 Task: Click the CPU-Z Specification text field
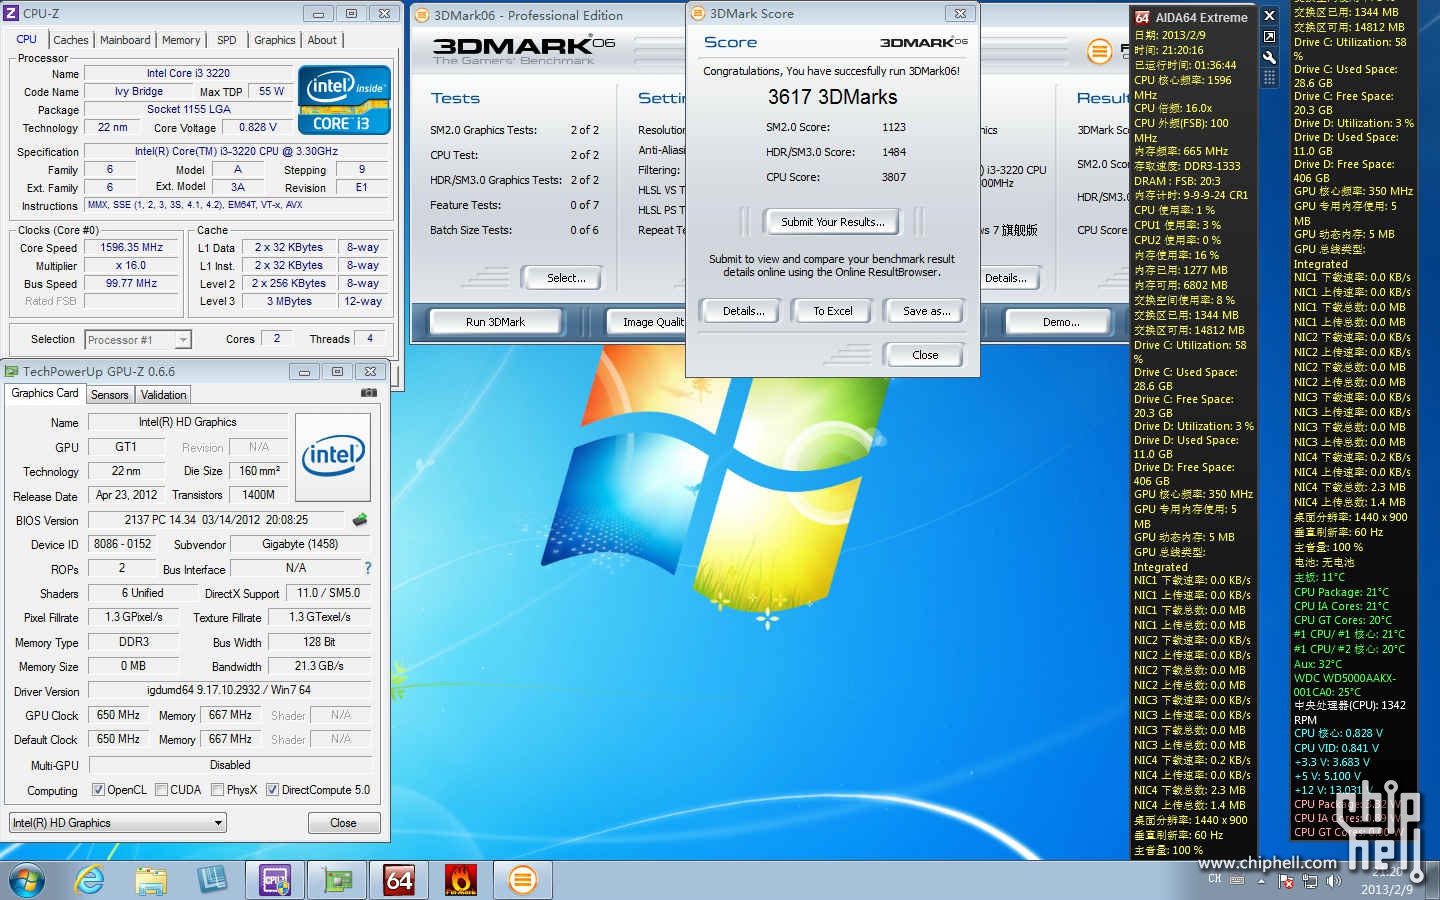236,152
